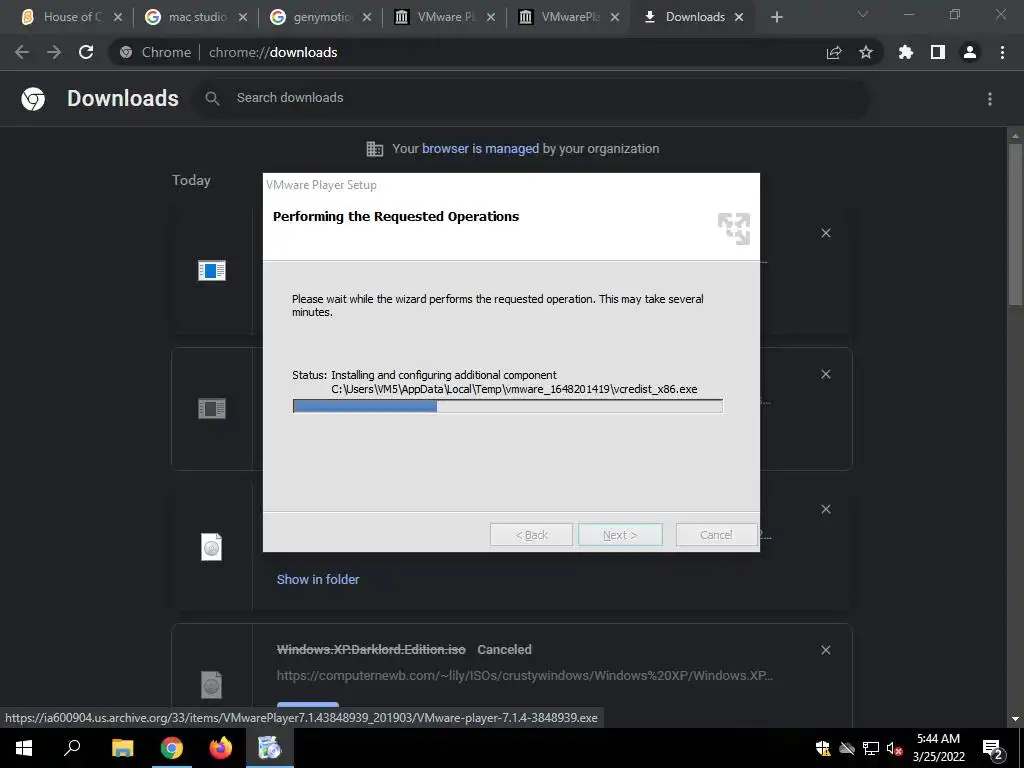1024x768 pixels.
Task: Open the Chrome profile avatar
Action: click(970, 52)
